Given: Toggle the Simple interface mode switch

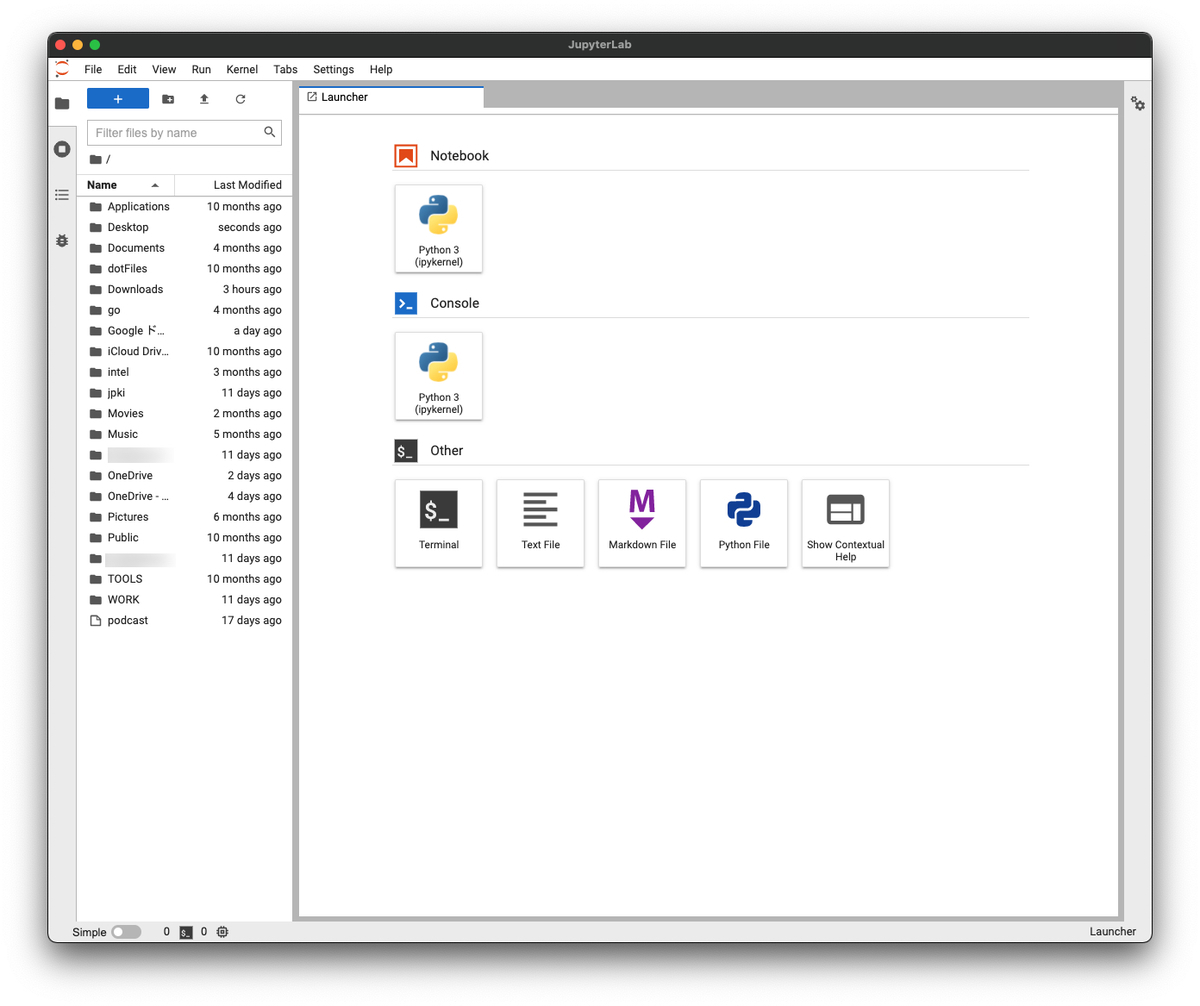Looking at the screenshot, I should click(126, 932).
